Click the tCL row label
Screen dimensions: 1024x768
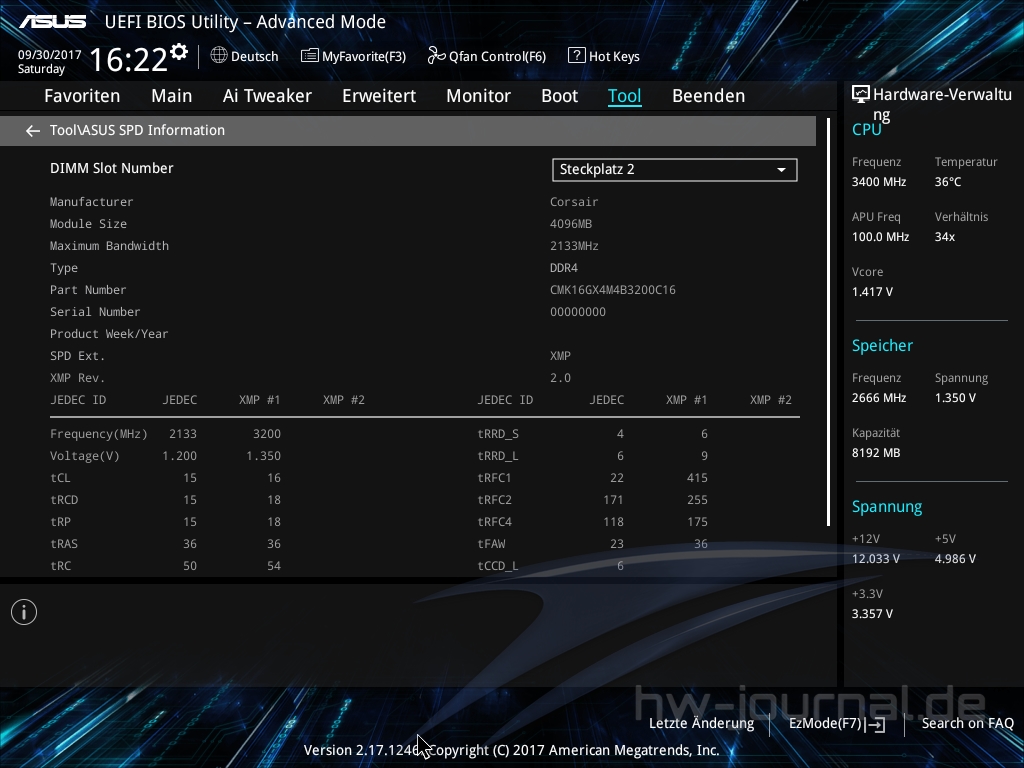60,478
